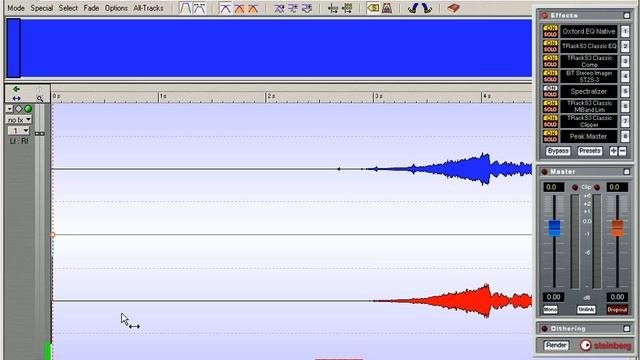Screen dimensions: 640x360
Task: Collapse the Master panel square button
Action: click(627, 172)
